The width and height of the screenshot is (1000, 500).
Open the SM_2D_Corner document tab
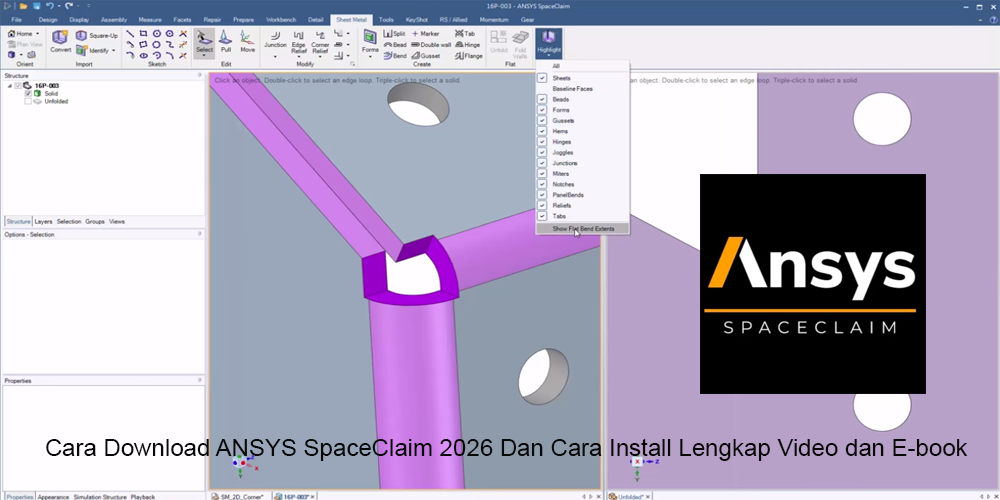coord(239,496)
